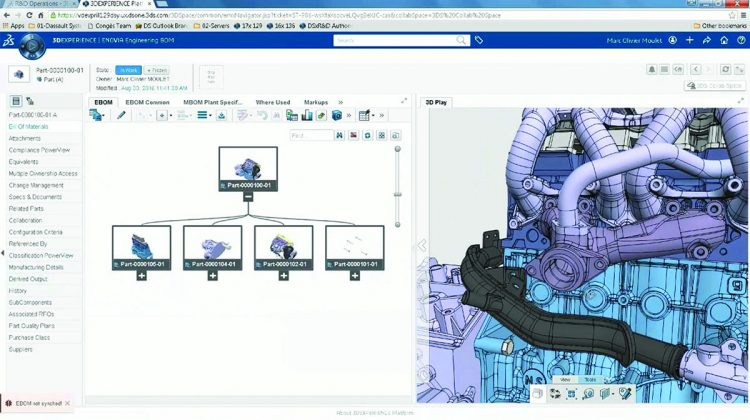Click the plus add icon in header
This screenshot has height=420, width=750.
click(x=690, y=40)
